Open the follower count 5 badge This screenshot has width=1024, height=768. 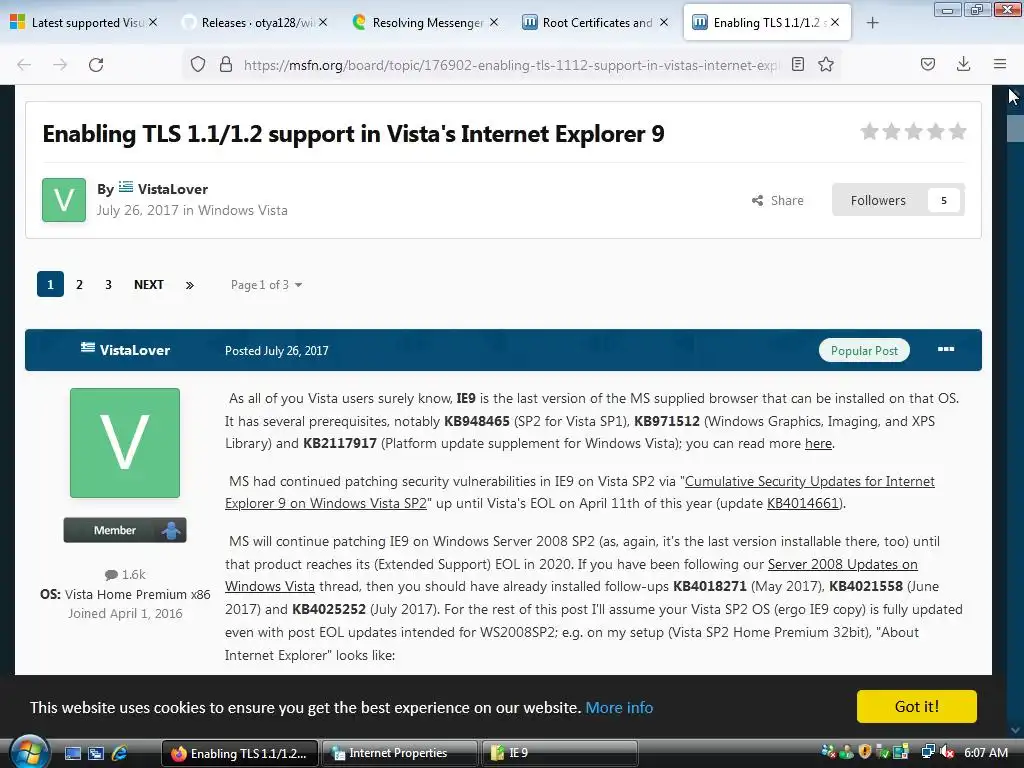pos(944,200)
